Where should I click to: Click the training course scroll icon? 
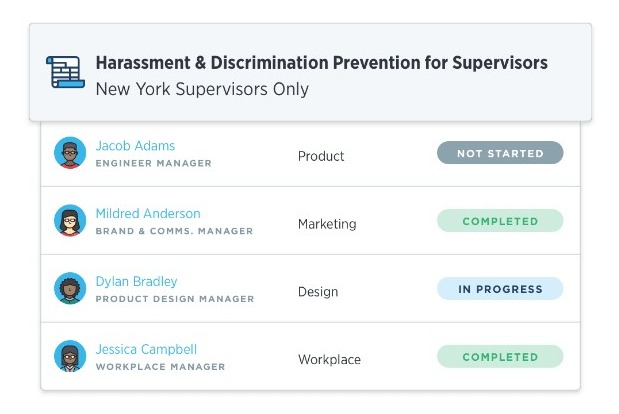66,72
